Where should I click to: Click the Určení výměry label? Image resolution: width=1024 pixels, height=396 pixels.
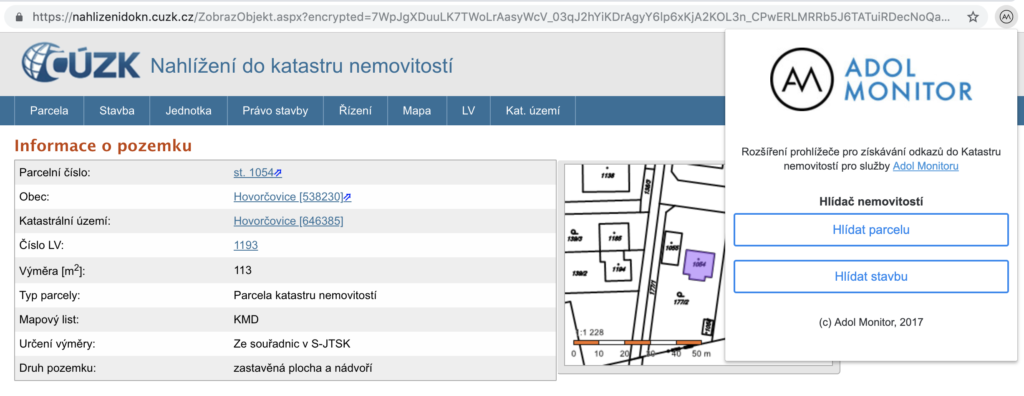58,344
